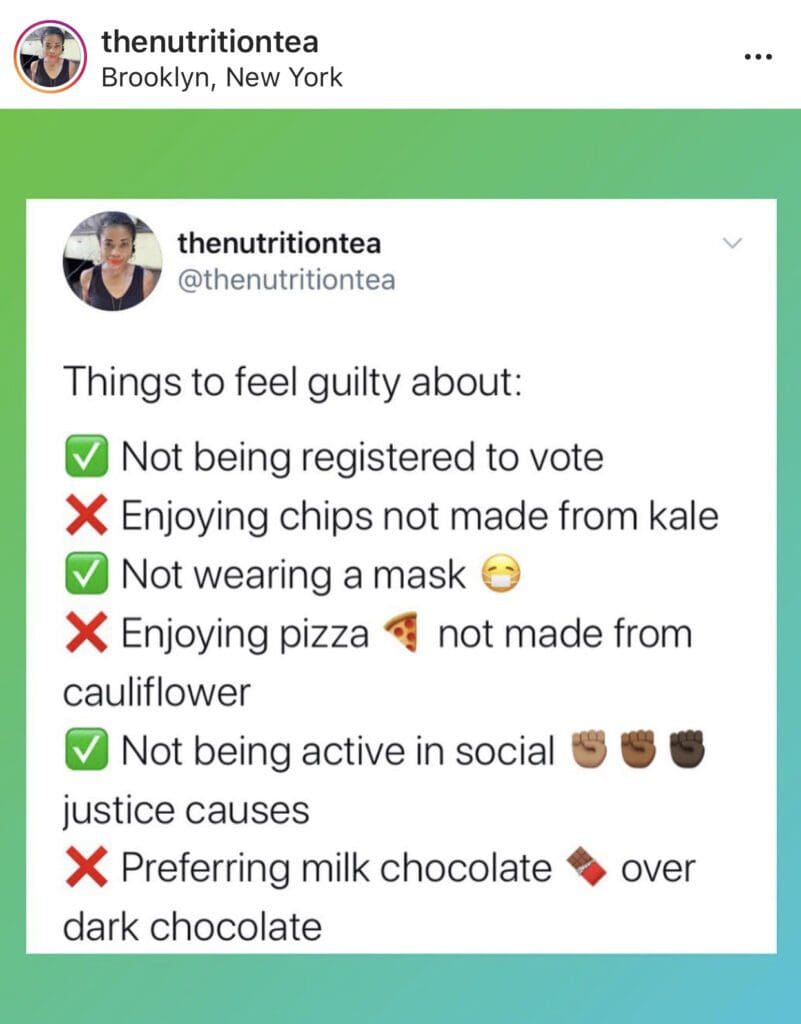Click green checkmark next to registered to vote
The width and height of the screenshot is (801, 1024).
point(86,456)
